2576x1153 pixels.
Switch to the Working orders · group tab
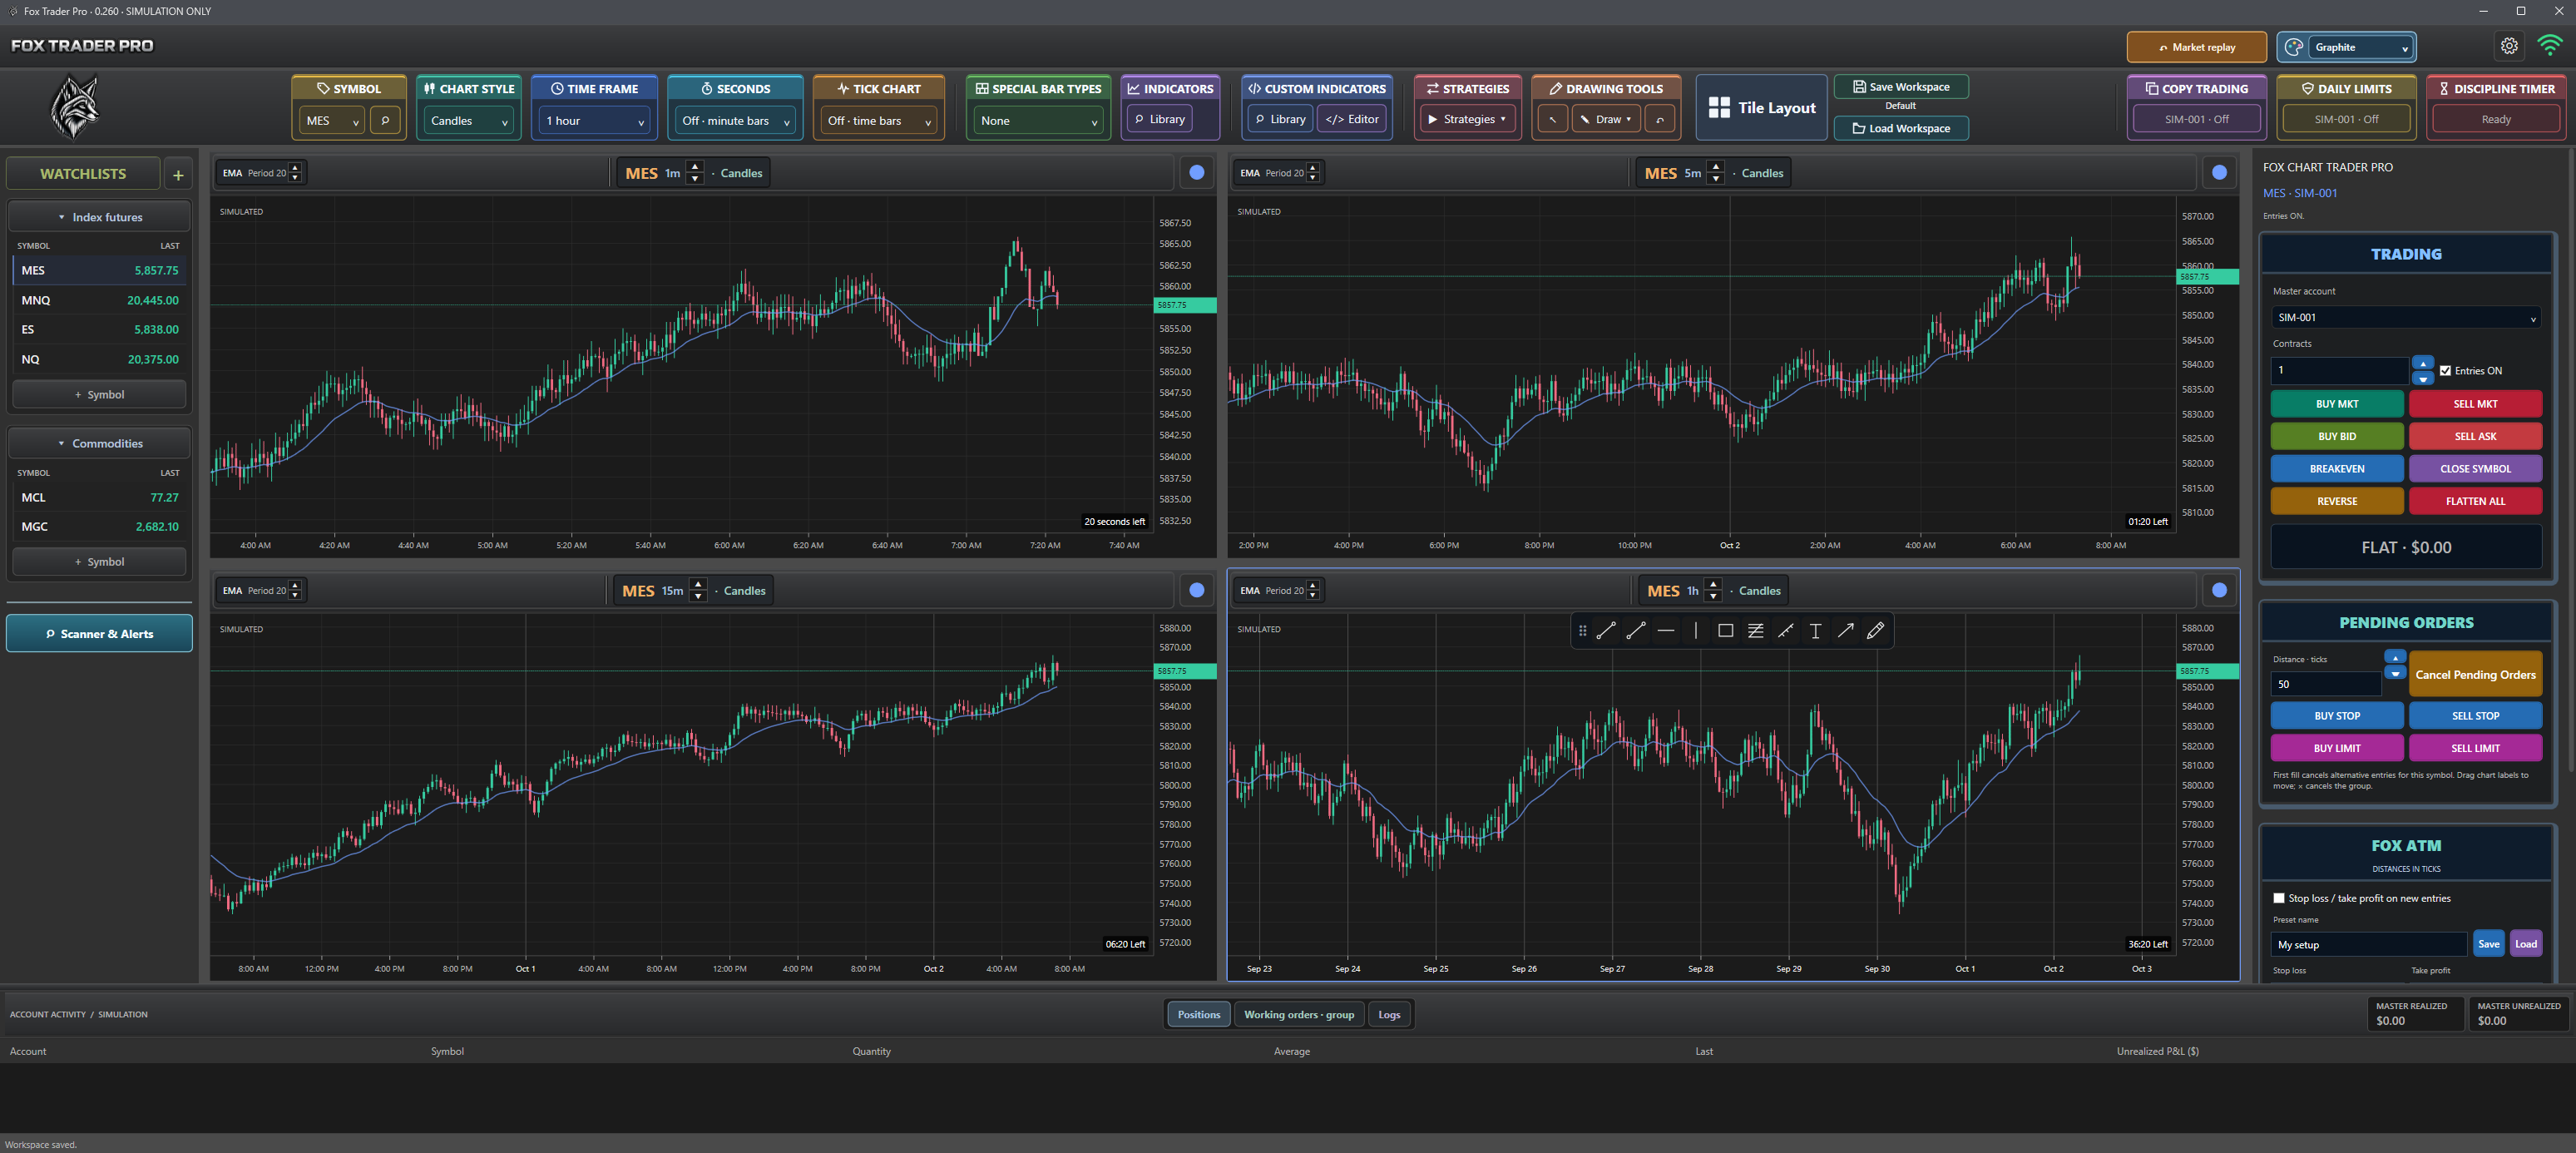pyautogui.click(x=1298, y=1014)
